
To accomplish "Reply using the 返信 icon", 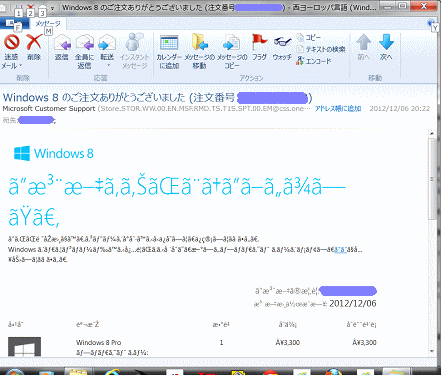I will tap(62, 43).
